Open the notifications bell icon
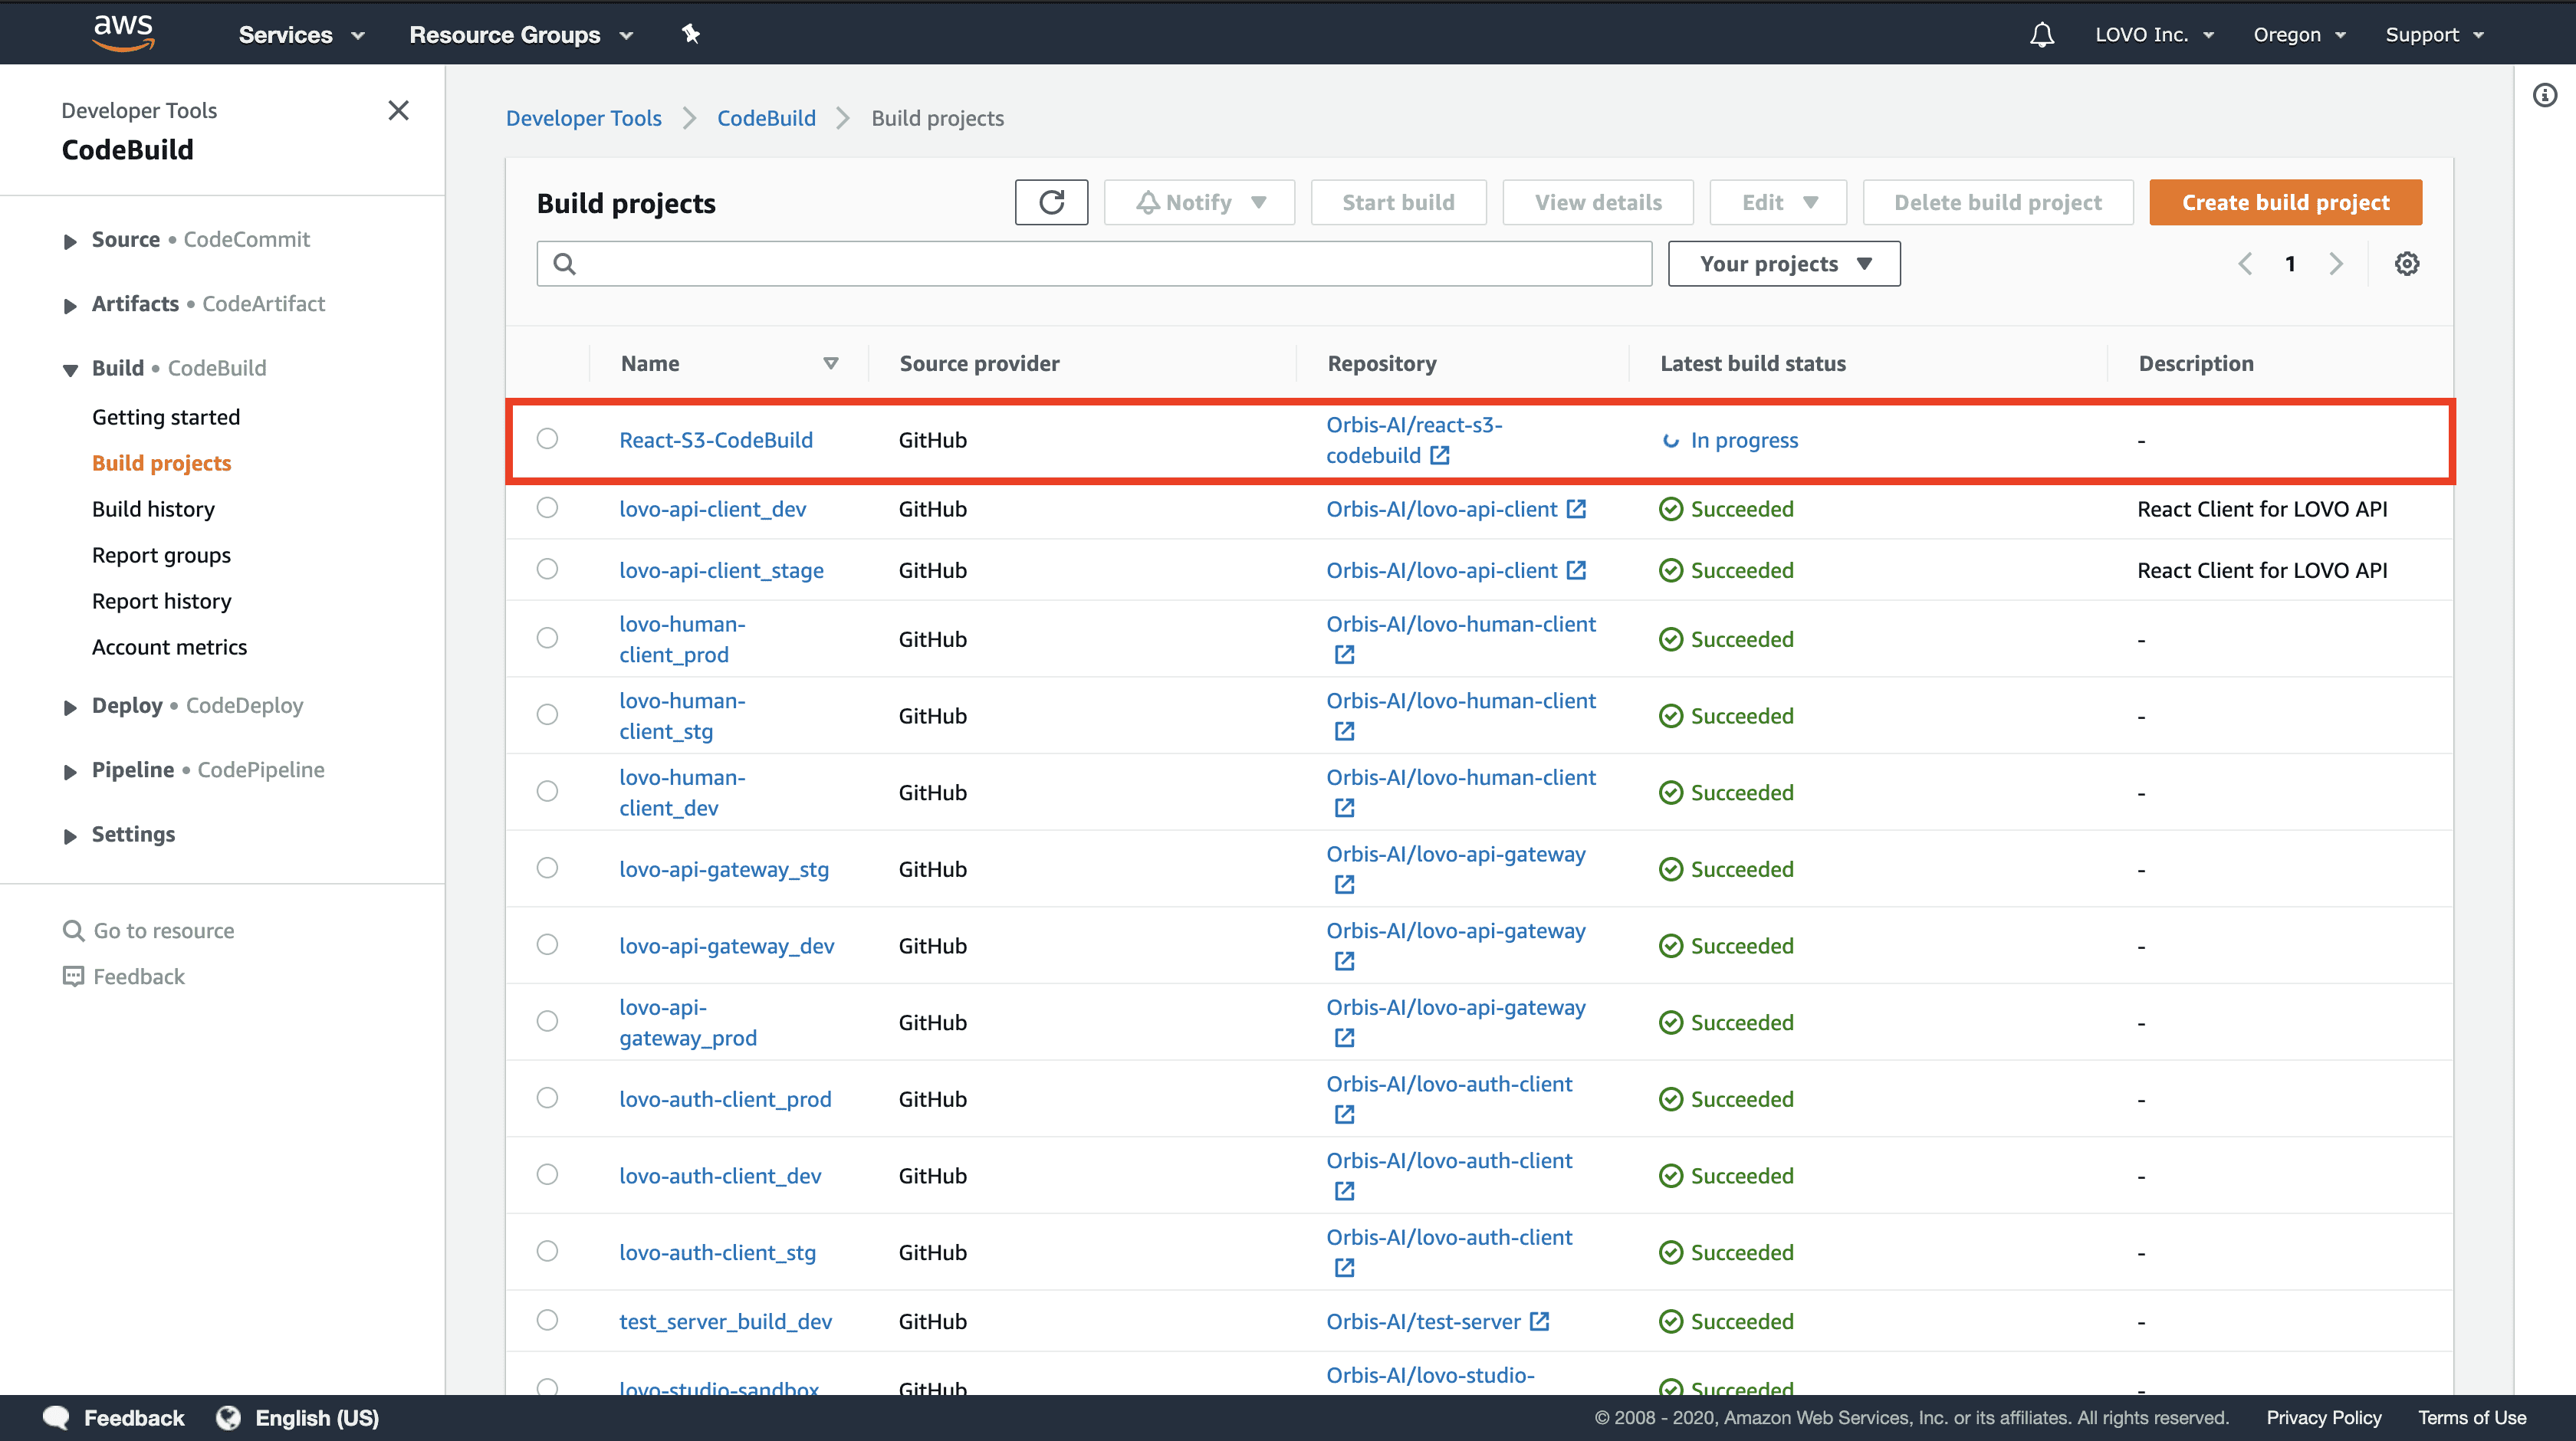 click(x=2042, y=35)
